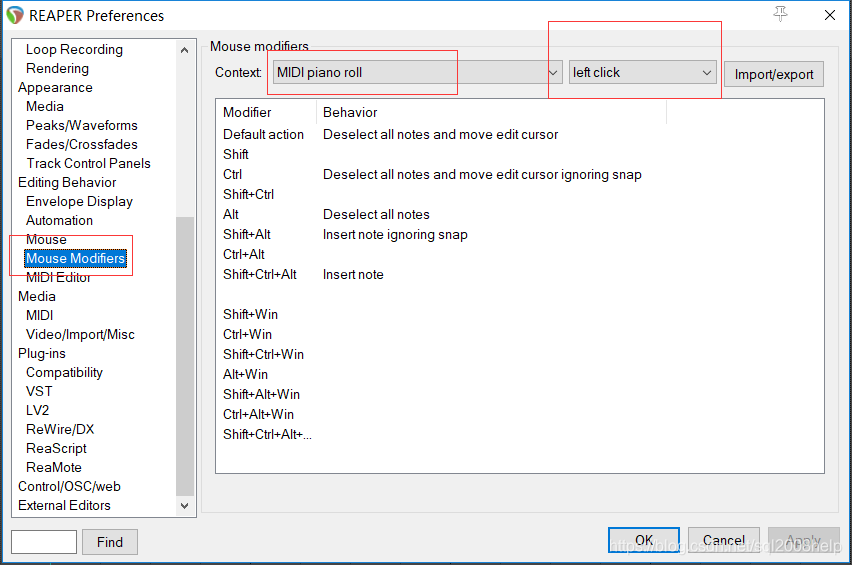This screenshot has height=565, width=852.
Task: Select the Ctrl+Alt+Win modifier row
Action: 519,415
